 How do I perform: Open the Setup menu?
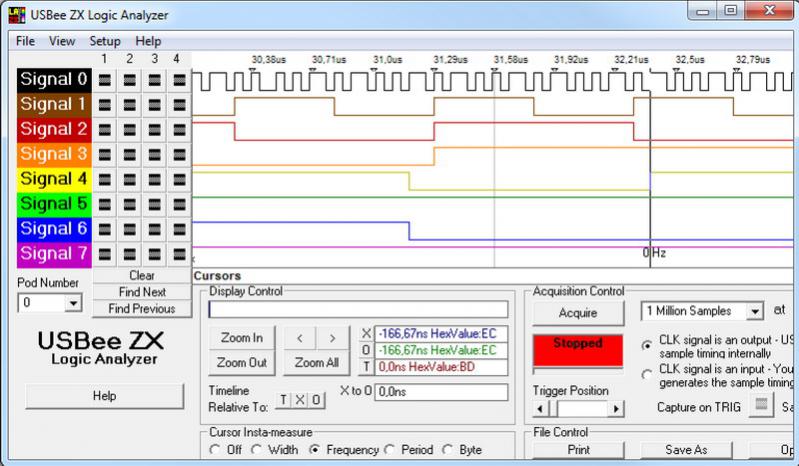[x=104, y=41]
